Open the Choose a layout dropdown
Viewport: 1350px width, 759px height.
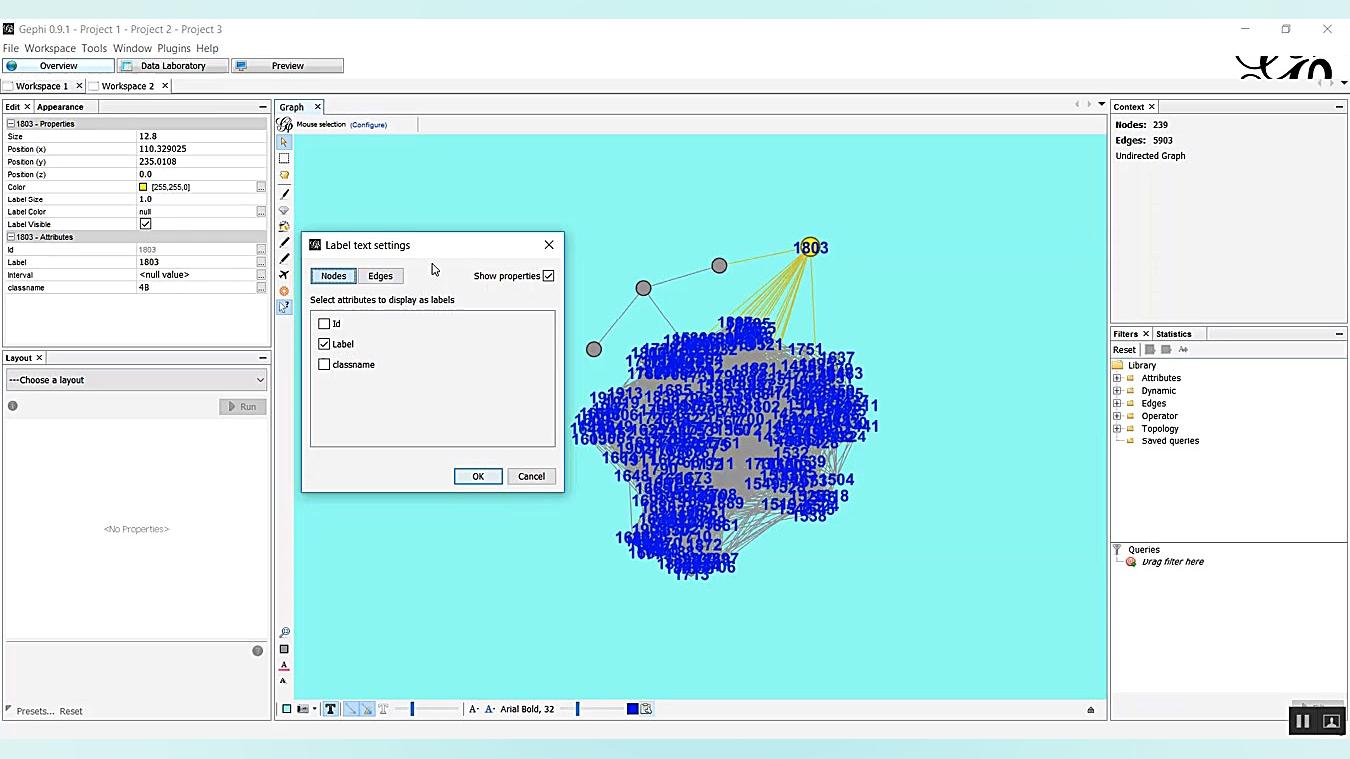click(x=136, y=380)
